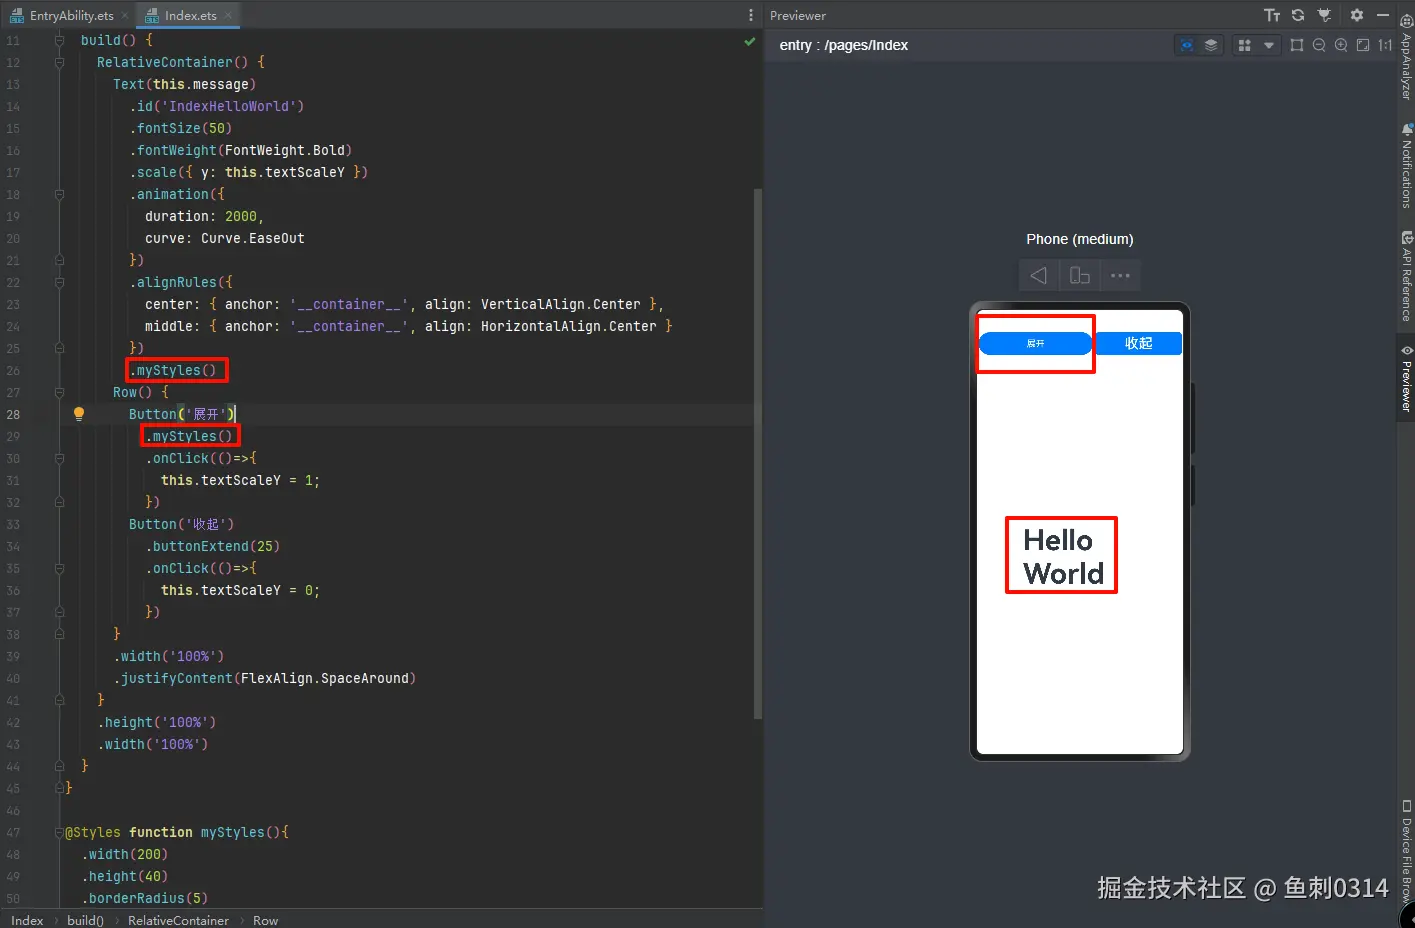The height and width of the screenshot is (928, 1415).
Task: Click the blue 收起 button in the preview
Action: [1139, 343]
